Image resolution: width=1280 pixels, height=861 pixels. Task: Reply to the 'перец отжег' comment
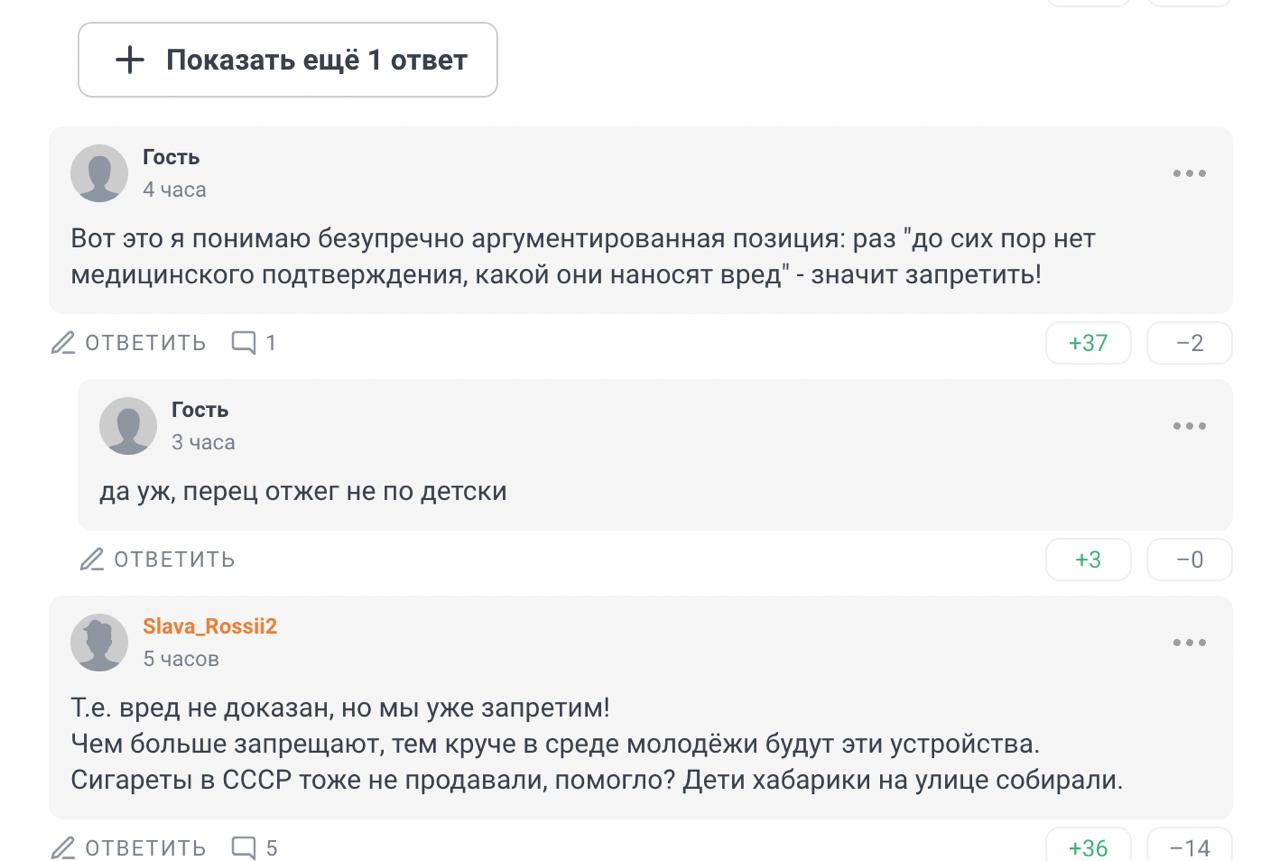click(x=158, y=559)
